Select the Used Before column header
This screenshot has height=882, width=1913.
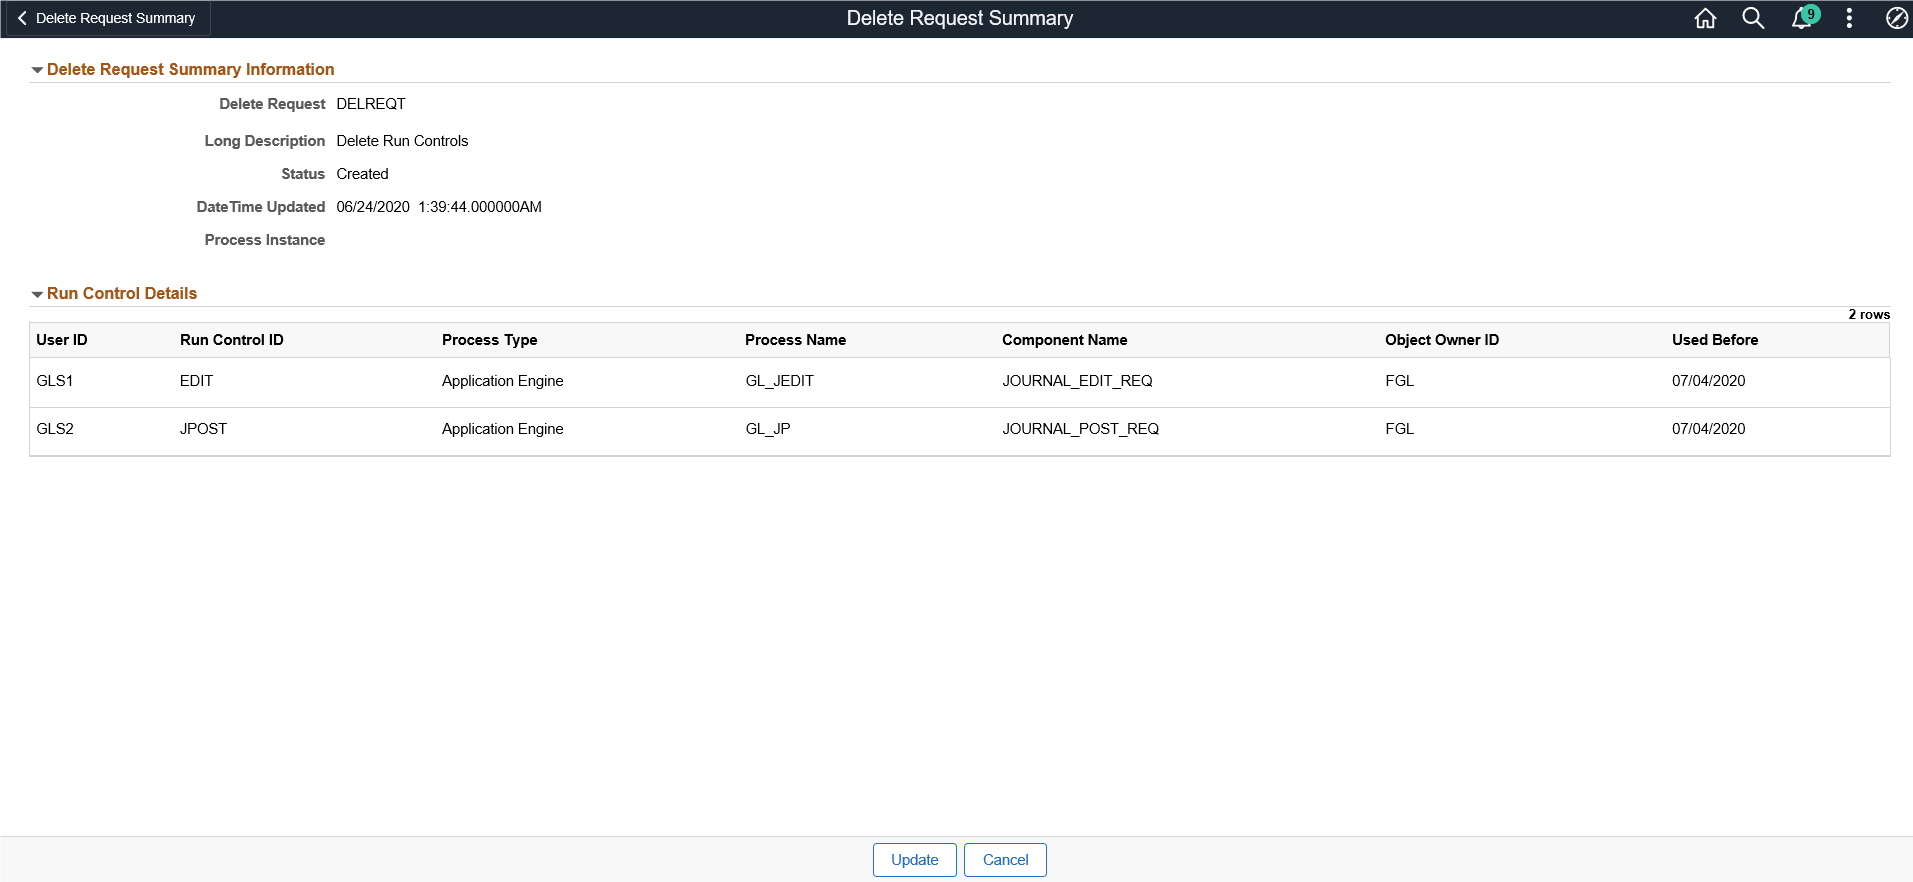point(1715,340)
